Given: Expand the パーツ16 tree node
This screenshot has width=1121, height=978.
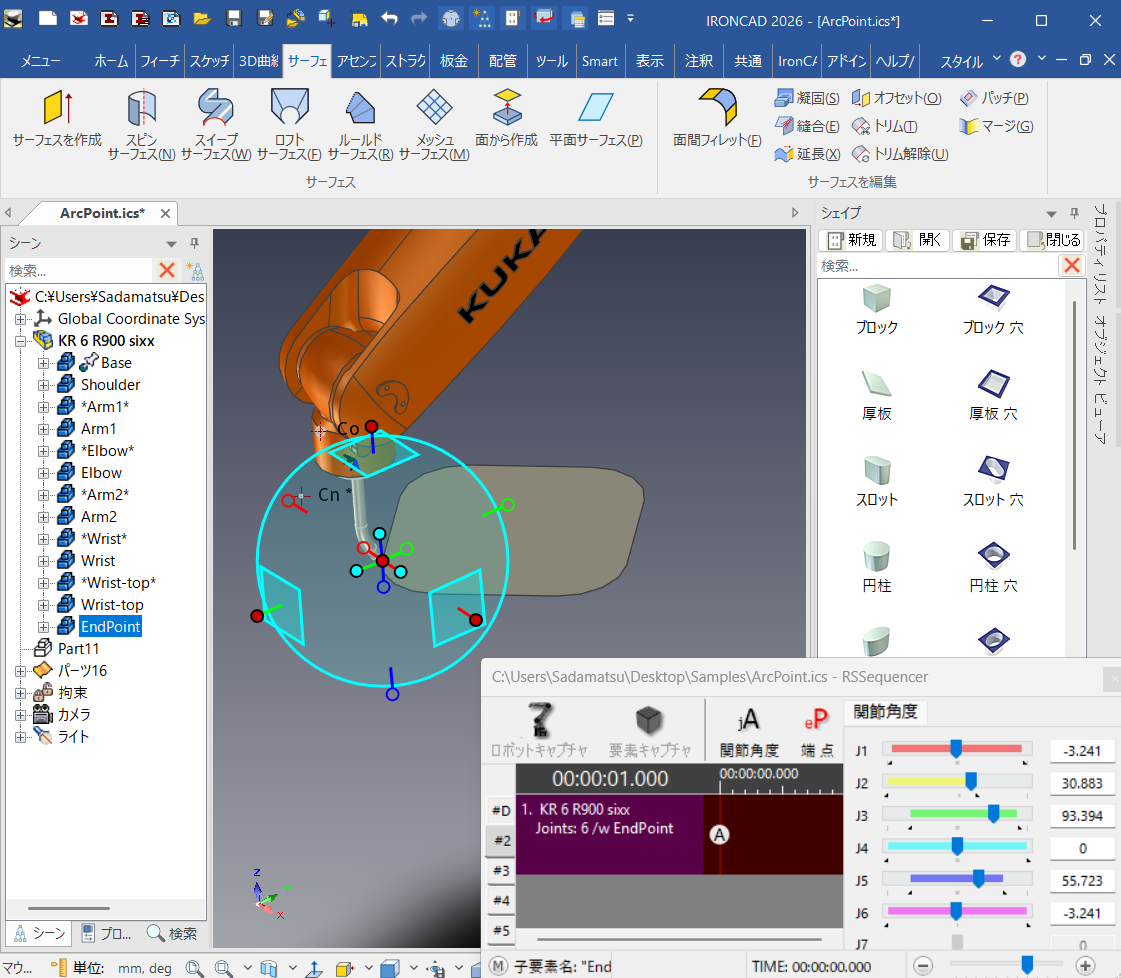Looking at the screenshot, I should tap(21, 671).
